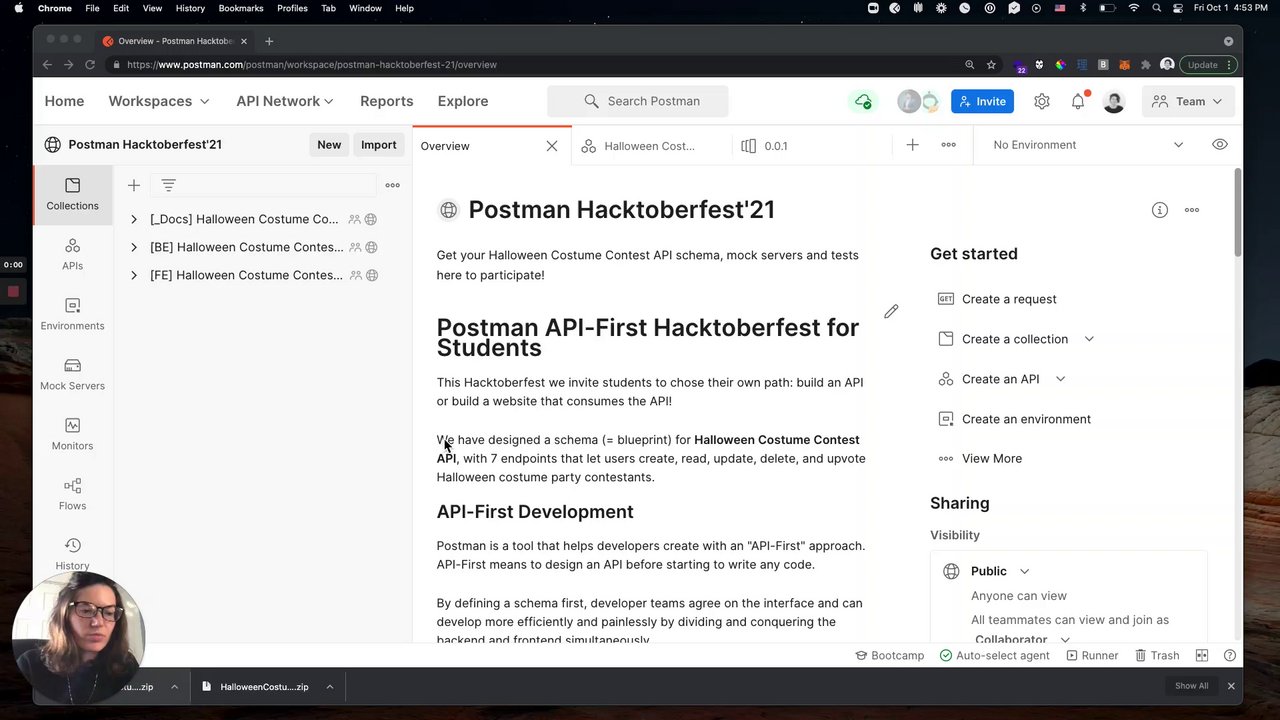Close the Overview tab

[552, 146]
